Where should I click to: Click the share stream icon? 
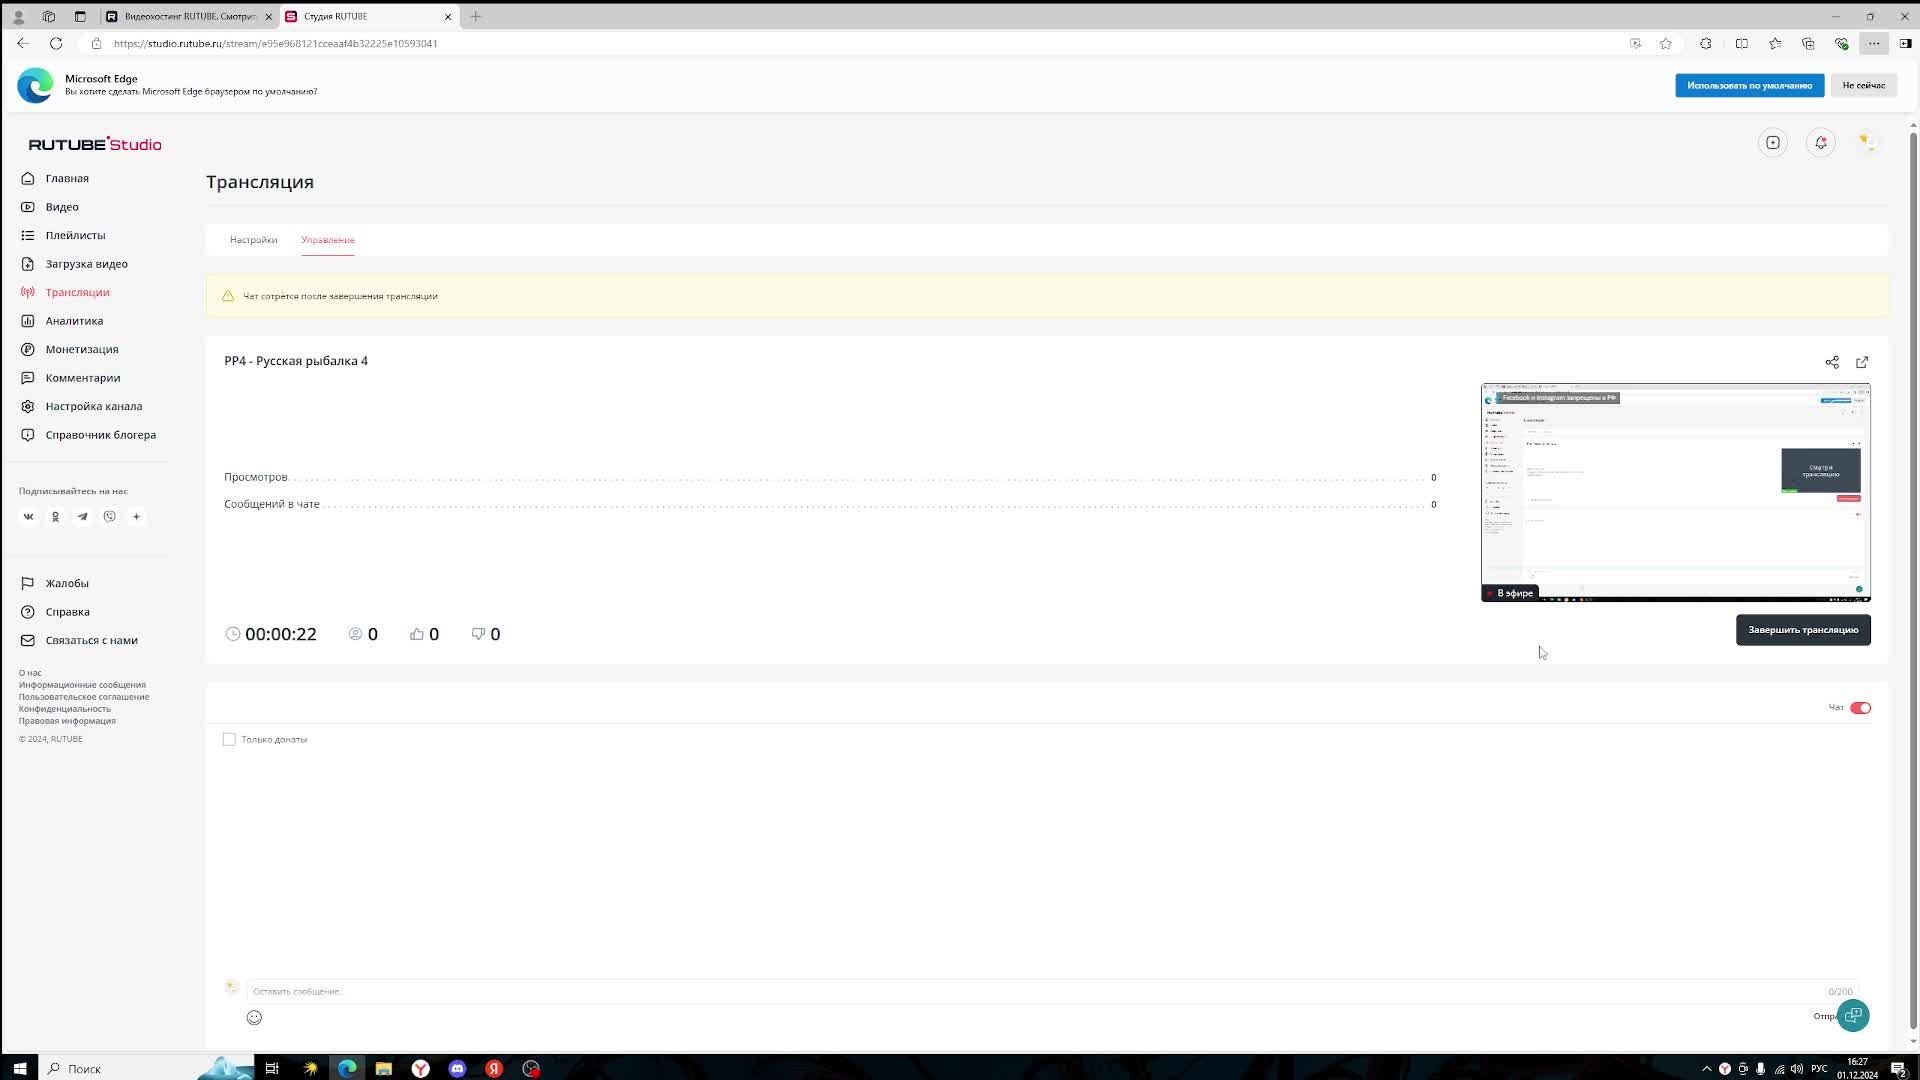click(x=1832, y=362)
